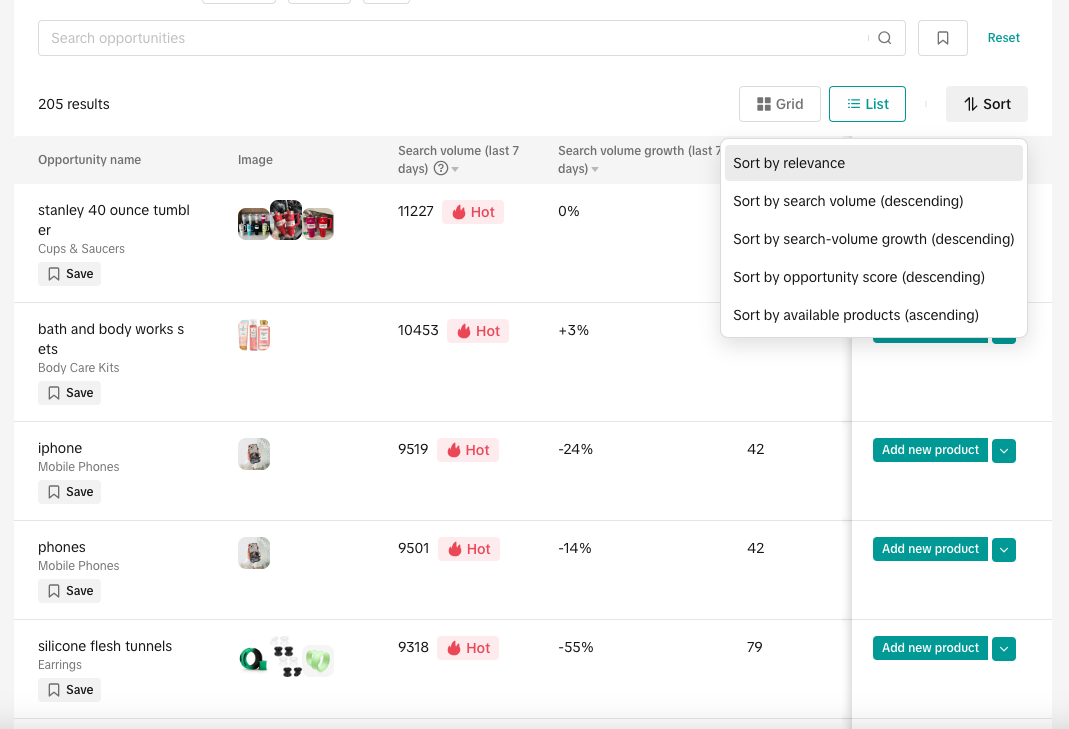Click the Reset link
This screenshot has height=729, width=1069.
1003,38
